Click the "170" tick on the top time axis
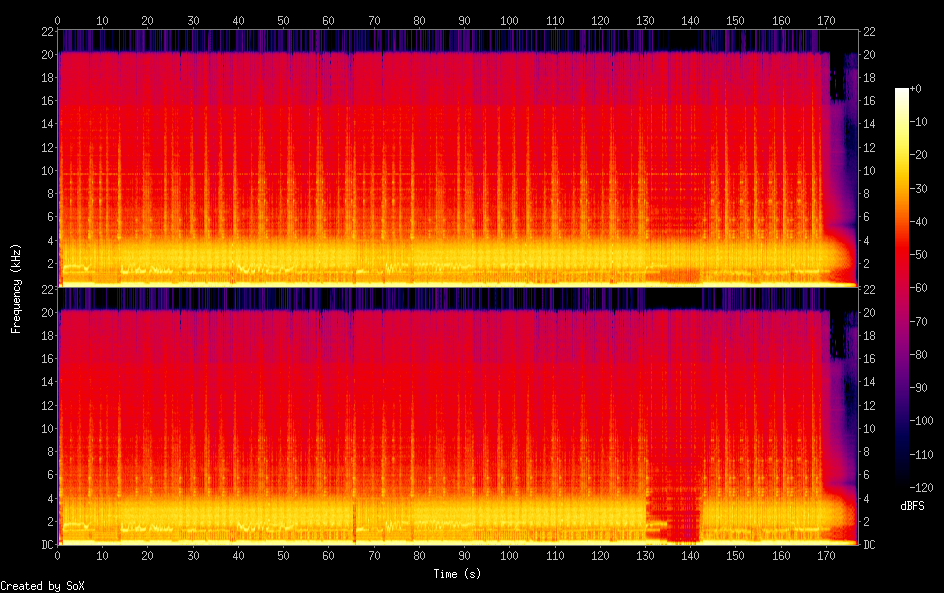Image resolution: width=944 pixels, height=593 pixels. click(x=826, y=19)
